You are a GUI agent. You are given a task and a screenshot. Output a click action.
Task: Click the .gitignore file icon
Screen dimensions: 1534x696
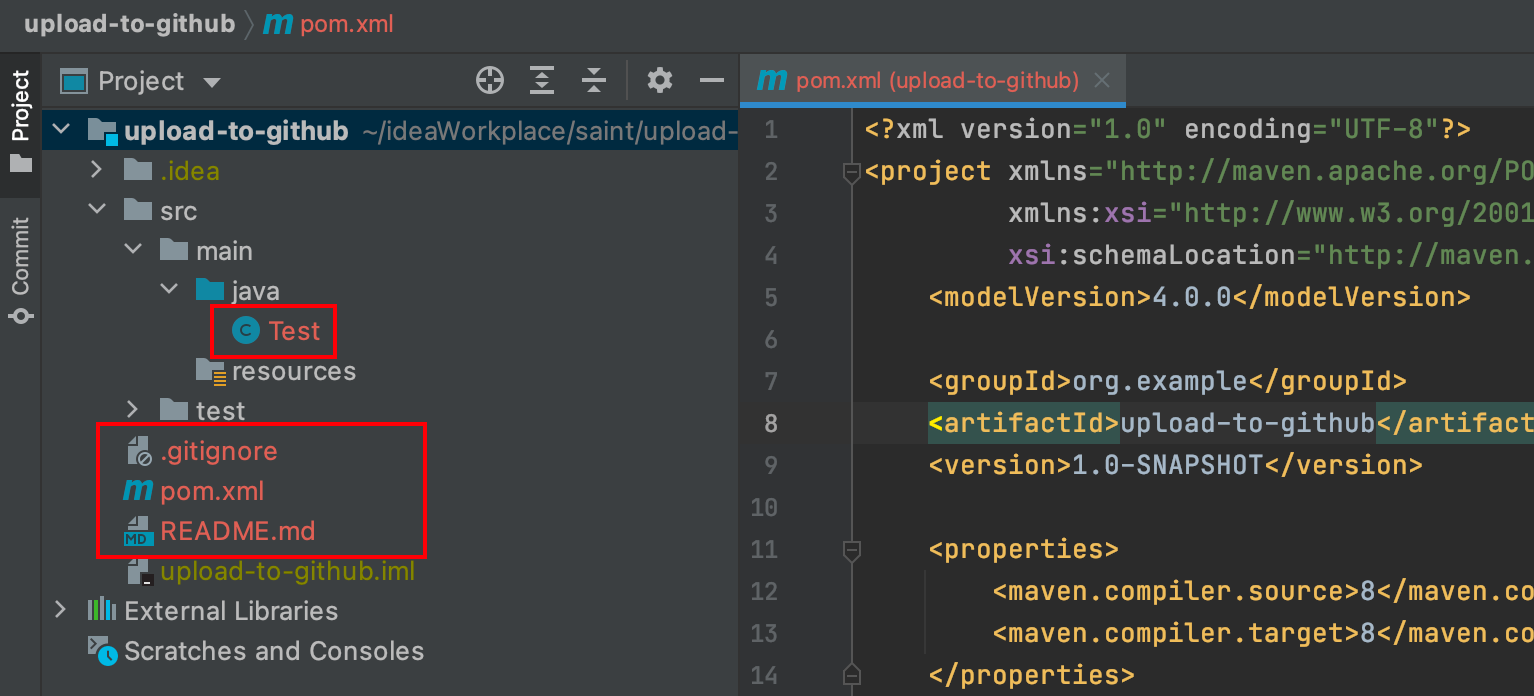coord(138,452)
